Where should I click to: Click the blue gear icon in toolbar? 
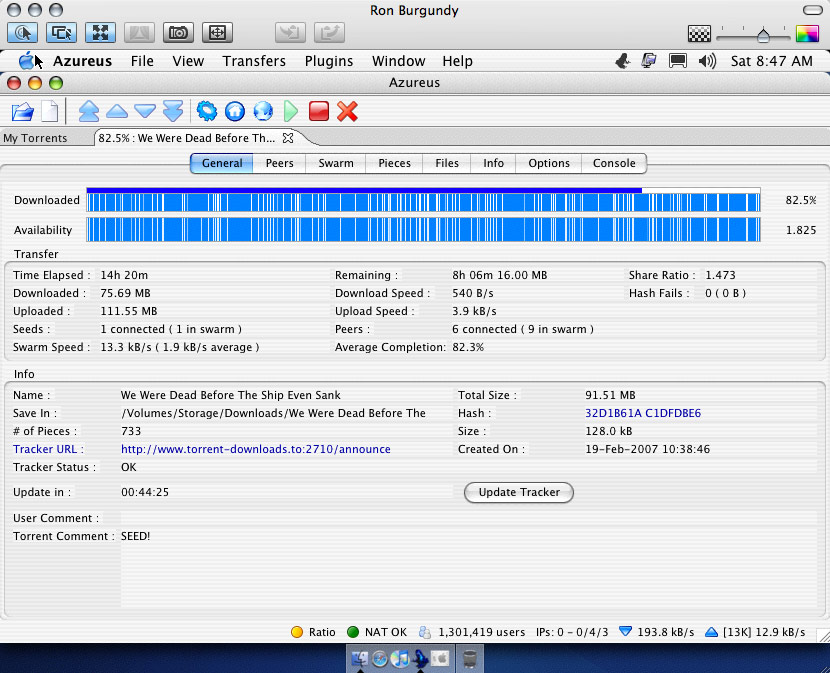[207, 112]
